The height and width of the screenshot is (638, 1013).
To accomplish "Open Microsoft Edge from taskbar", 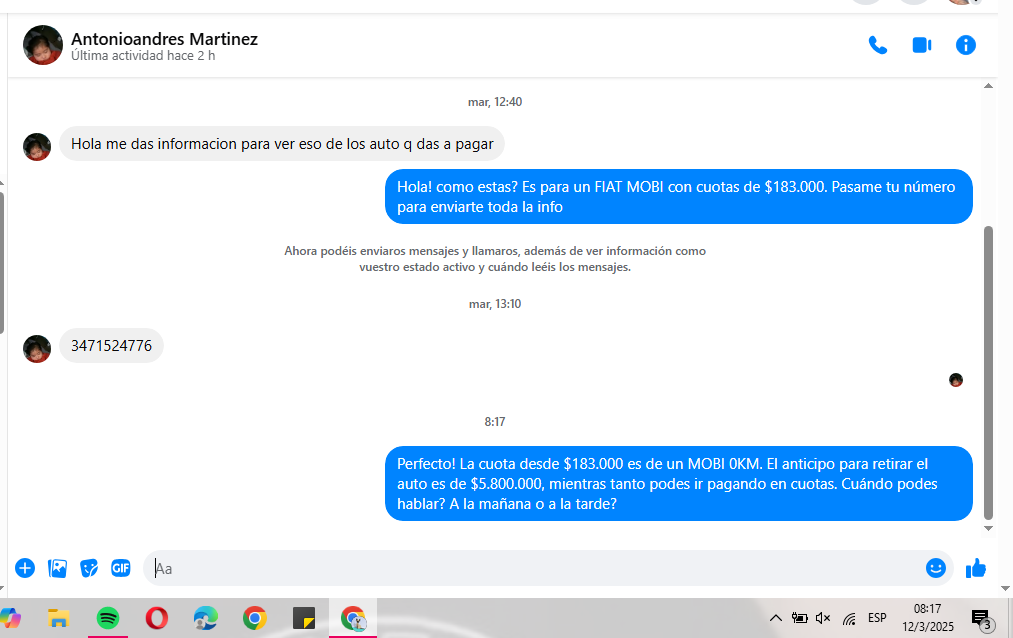I will click(205, 619).
